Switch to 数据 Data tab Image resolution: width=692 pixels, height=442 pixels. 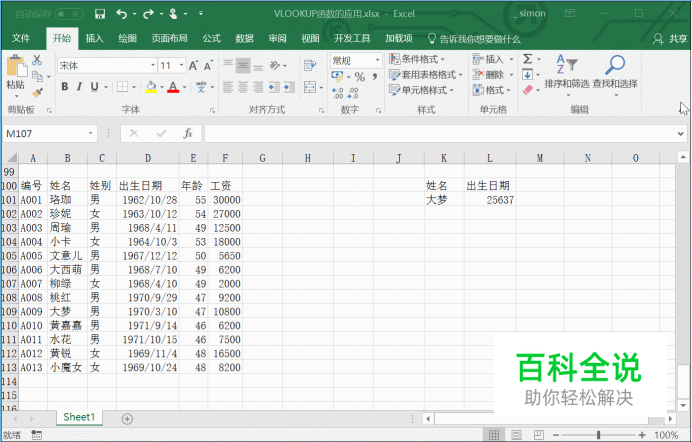244,39
